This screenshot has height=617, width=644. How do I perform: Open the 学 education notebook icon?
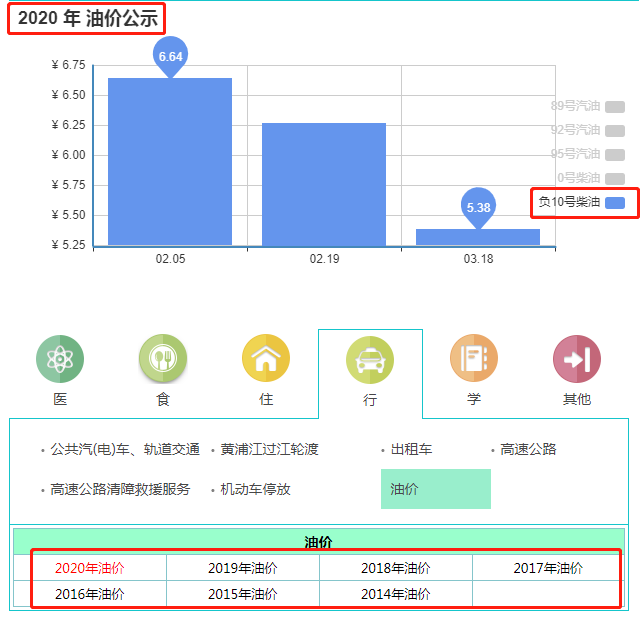coord(474,358)
